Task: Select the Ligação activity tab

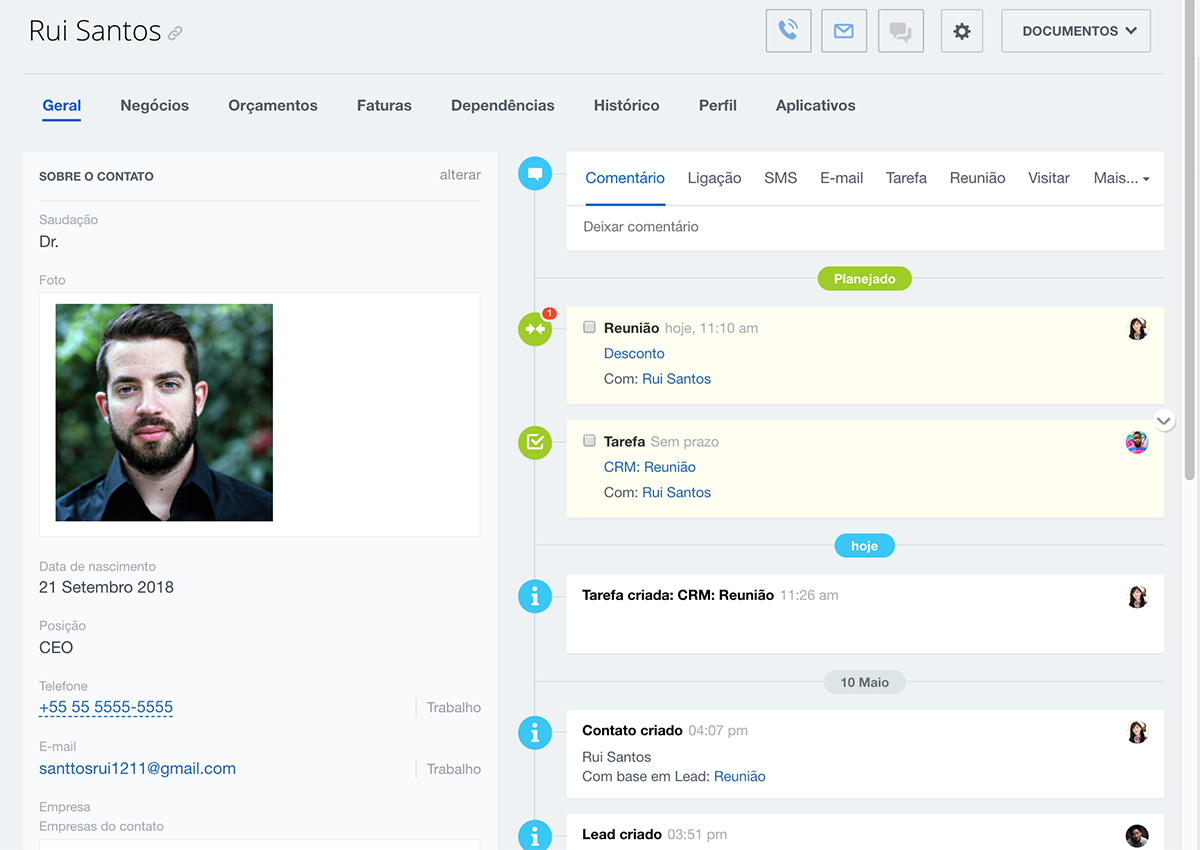Action: (714, 178)
